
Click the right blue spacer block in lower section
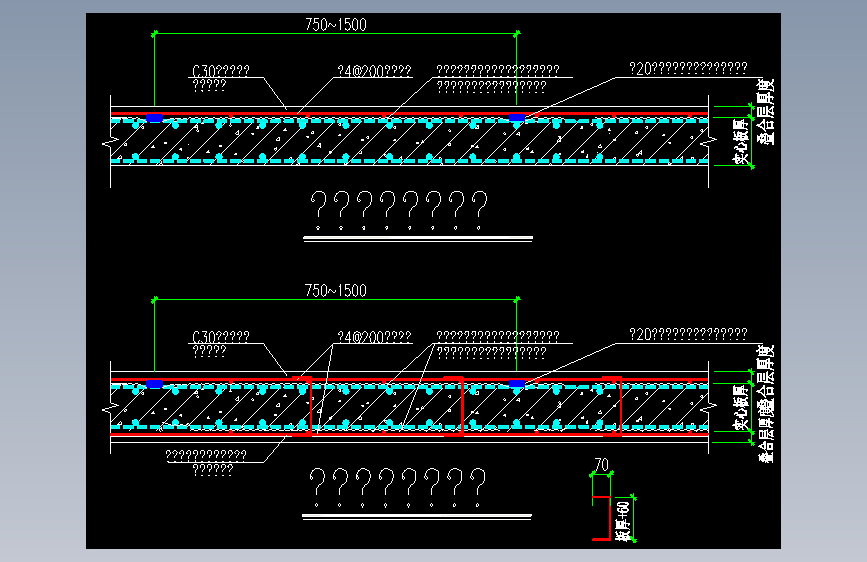[516, 384]
